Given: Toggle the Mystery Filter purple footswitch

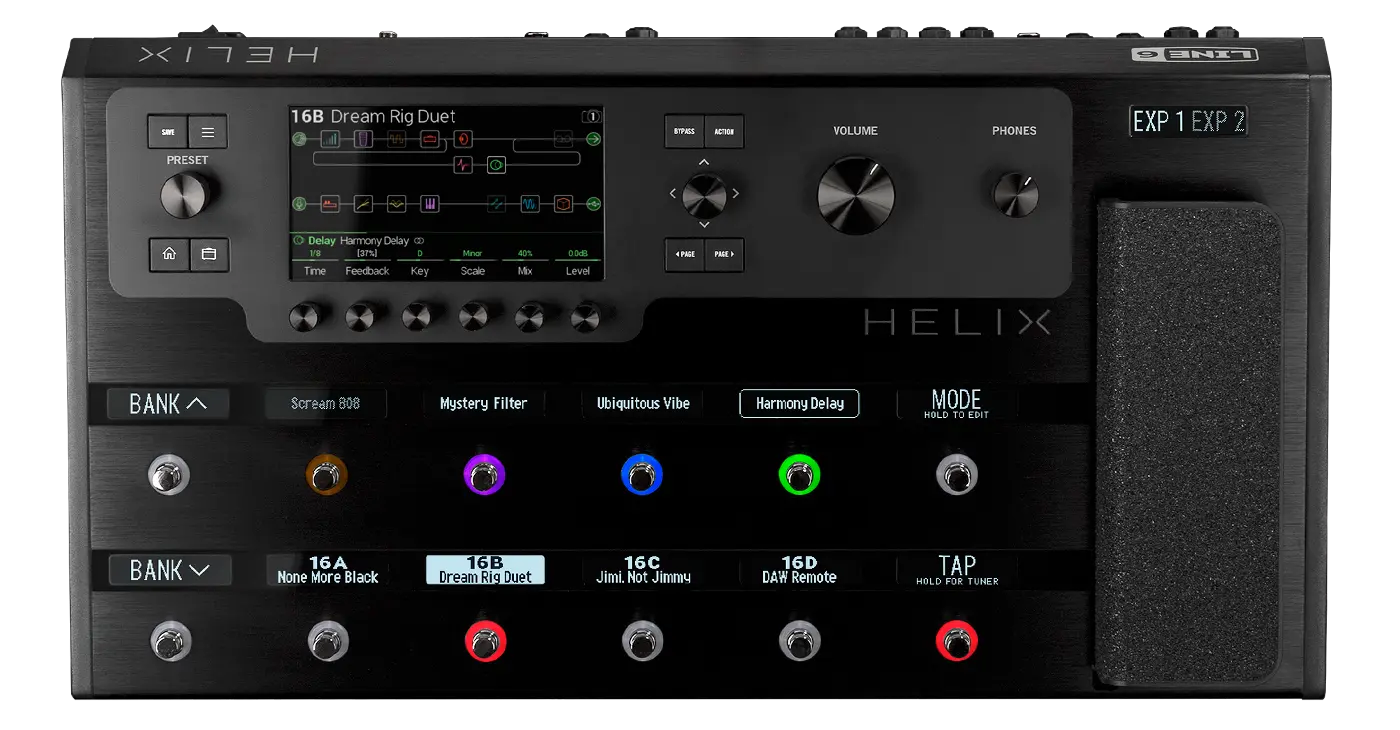Looking at the screenshot, I should (484, 475).
